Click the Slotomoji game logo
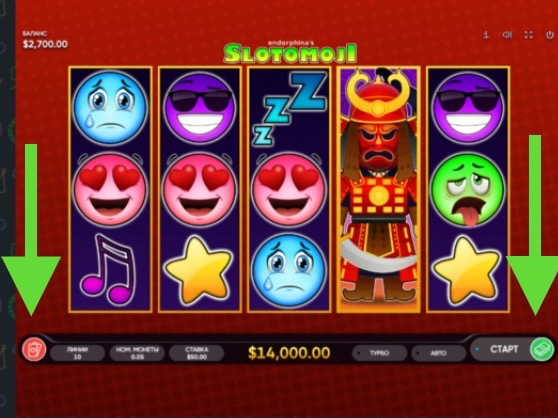The image size is (558, 418). [290, 52]
